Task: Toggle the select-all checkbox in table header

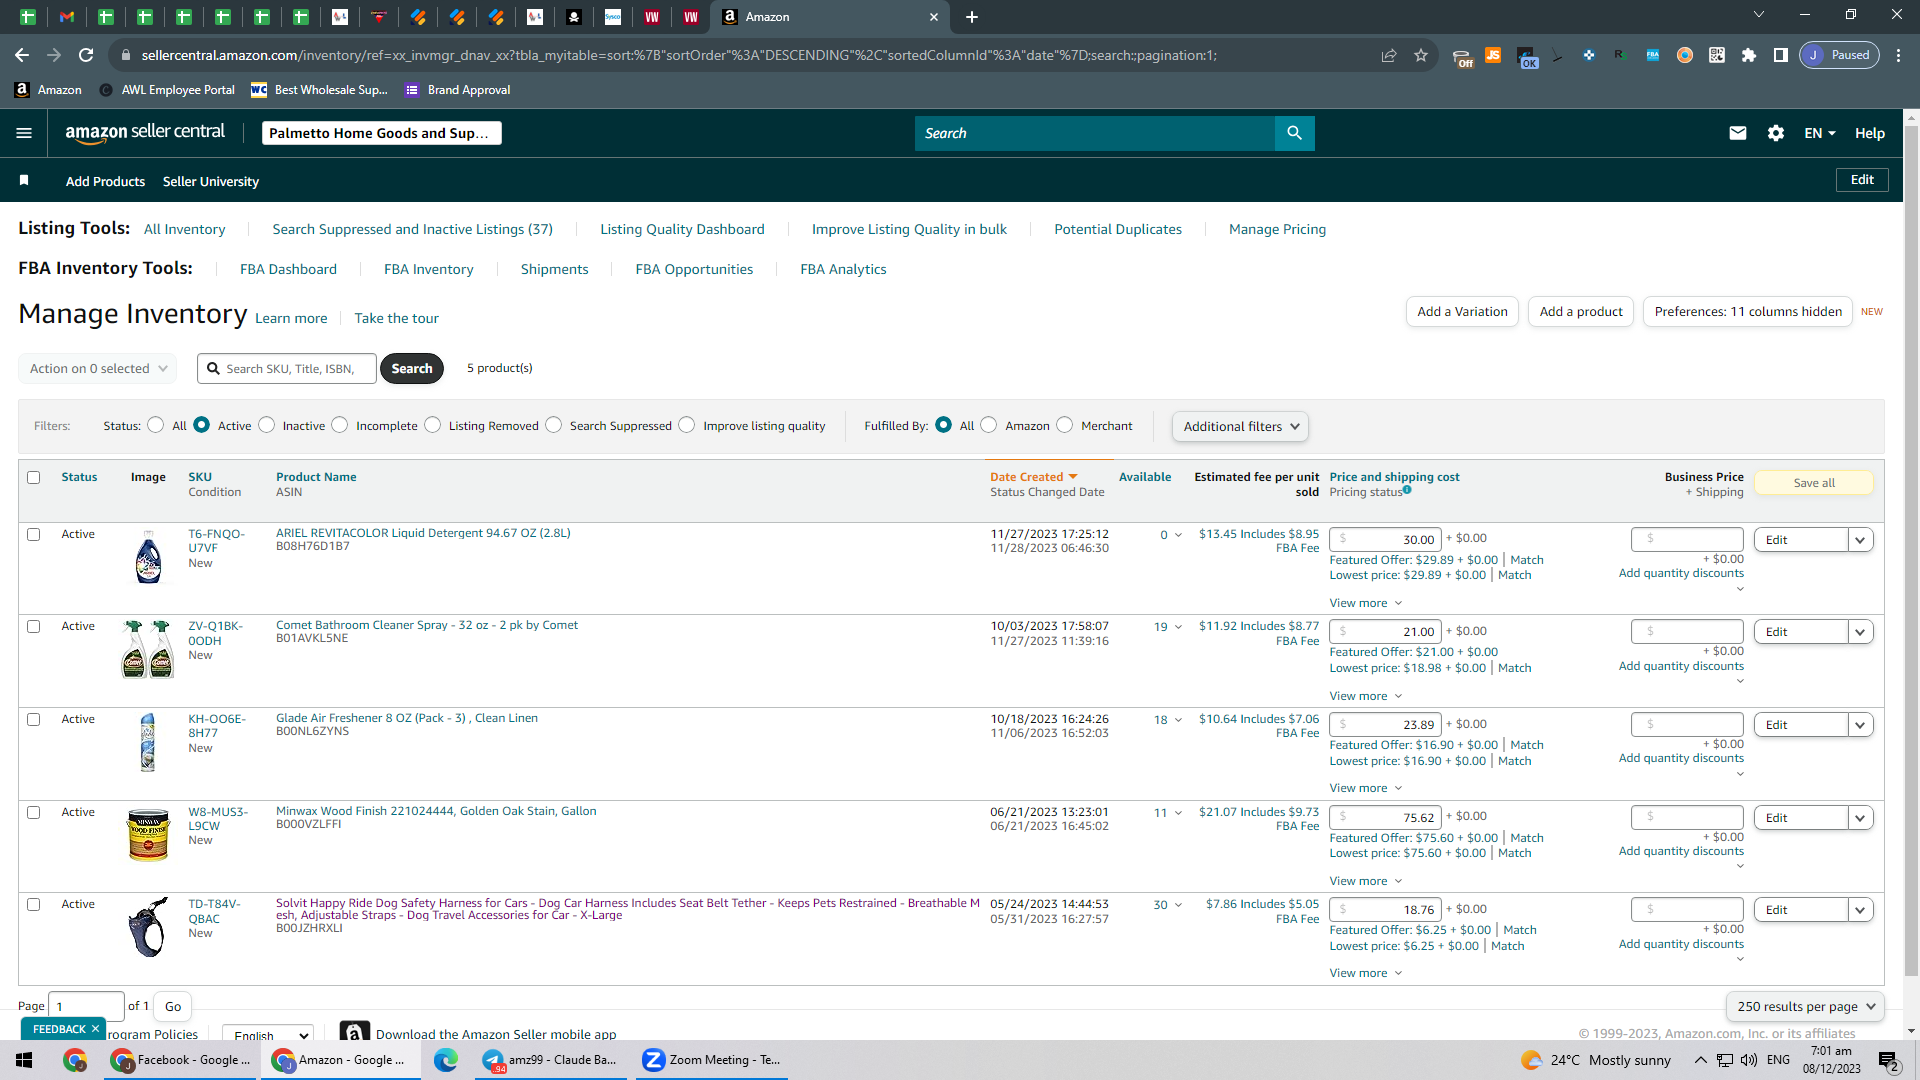Action: [33, 477]
